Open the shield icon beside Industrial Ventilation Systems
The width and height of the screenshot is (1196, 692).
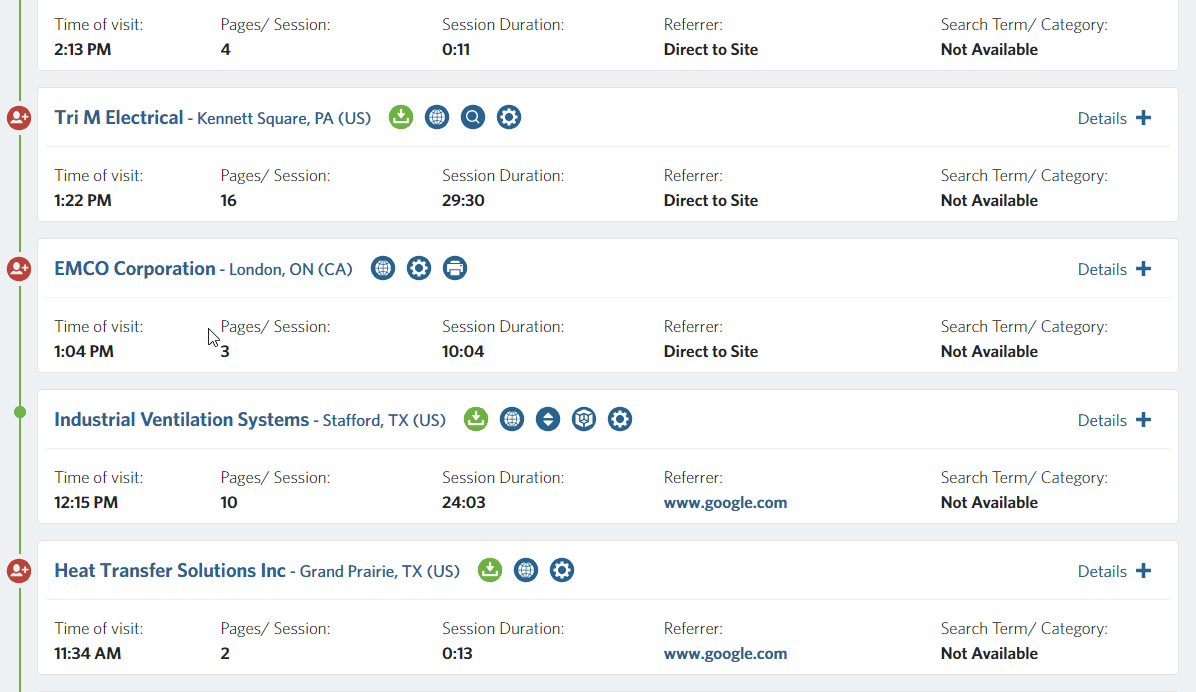click(583, 419)
